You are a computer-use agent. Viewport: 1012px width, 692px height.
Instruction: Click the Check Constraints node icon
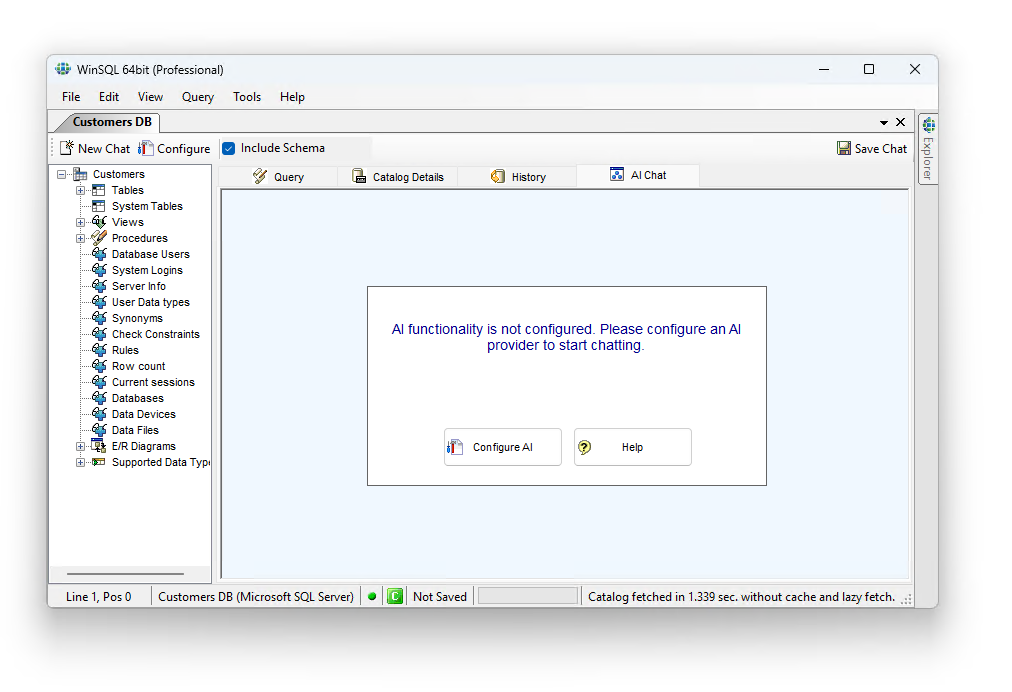pyautogui.click(x=99, y=334)
